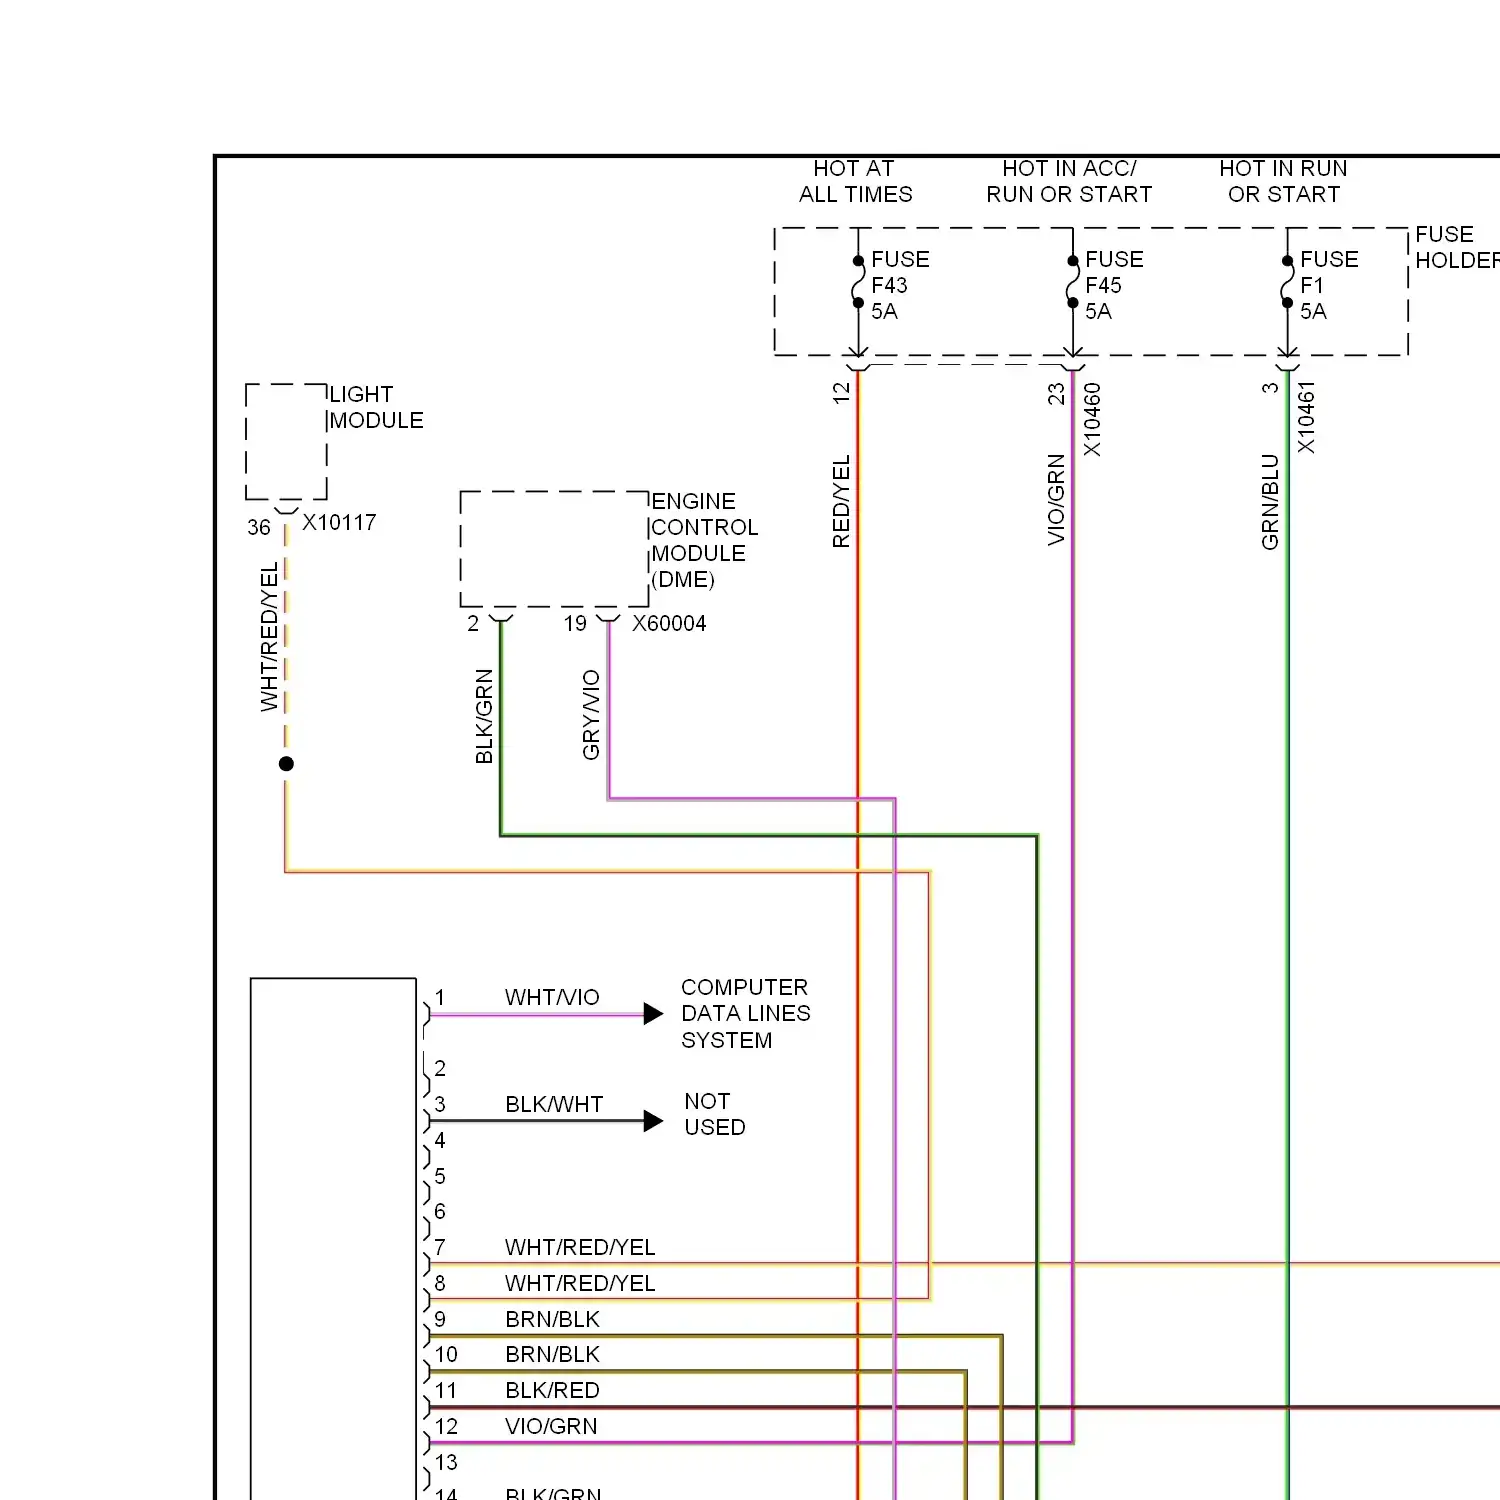
Task: Click the WHT/VIO wire label
Action: tap(552, 997)
